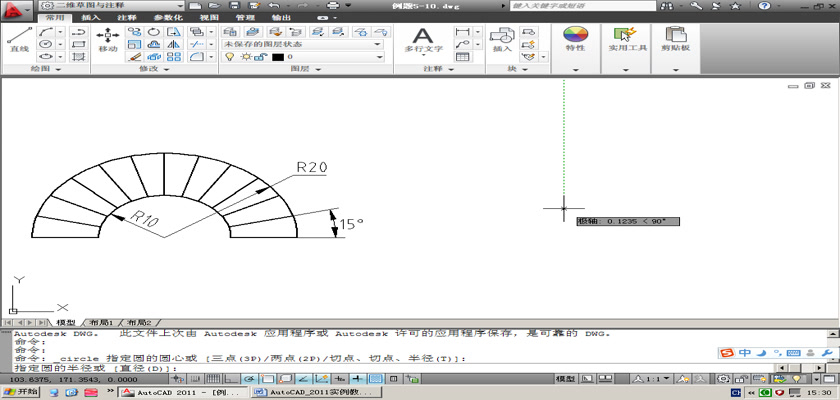Select the Fillet tool in Modify panel
The image size is (840, 400).
click(x=197, y=56)
